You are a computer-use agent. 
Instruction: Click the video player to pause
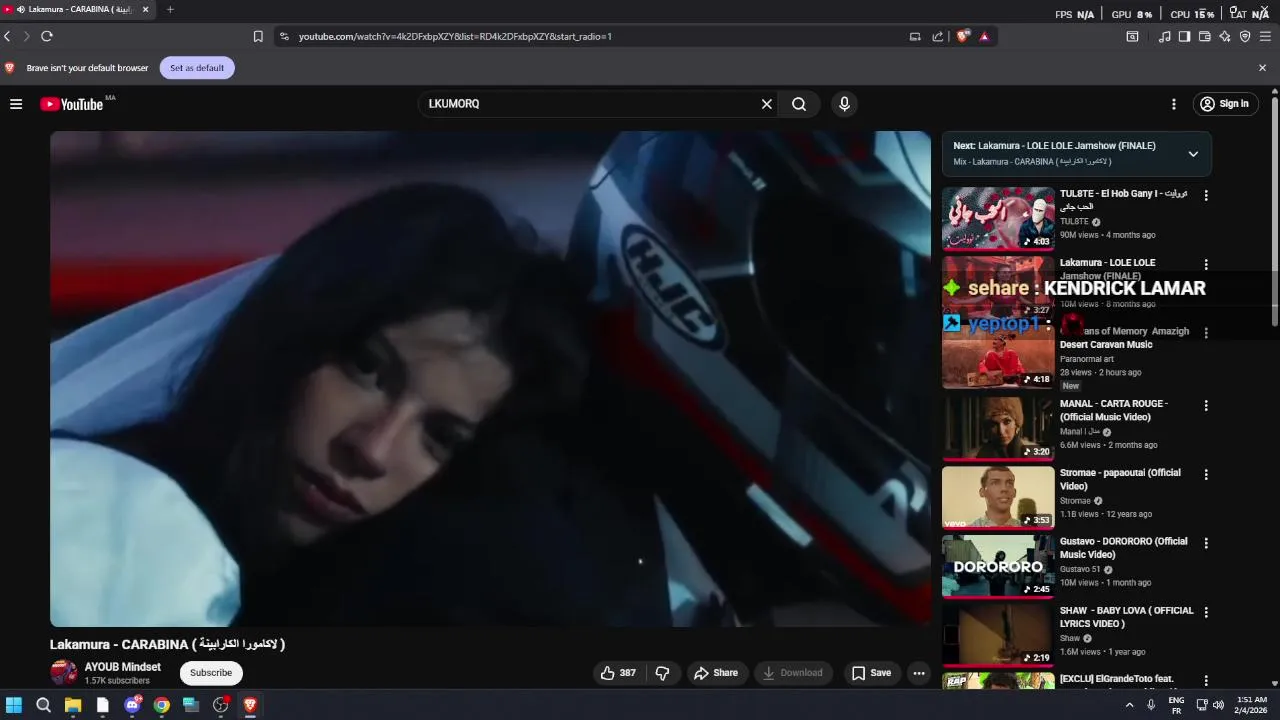click(x=490, y=379)
